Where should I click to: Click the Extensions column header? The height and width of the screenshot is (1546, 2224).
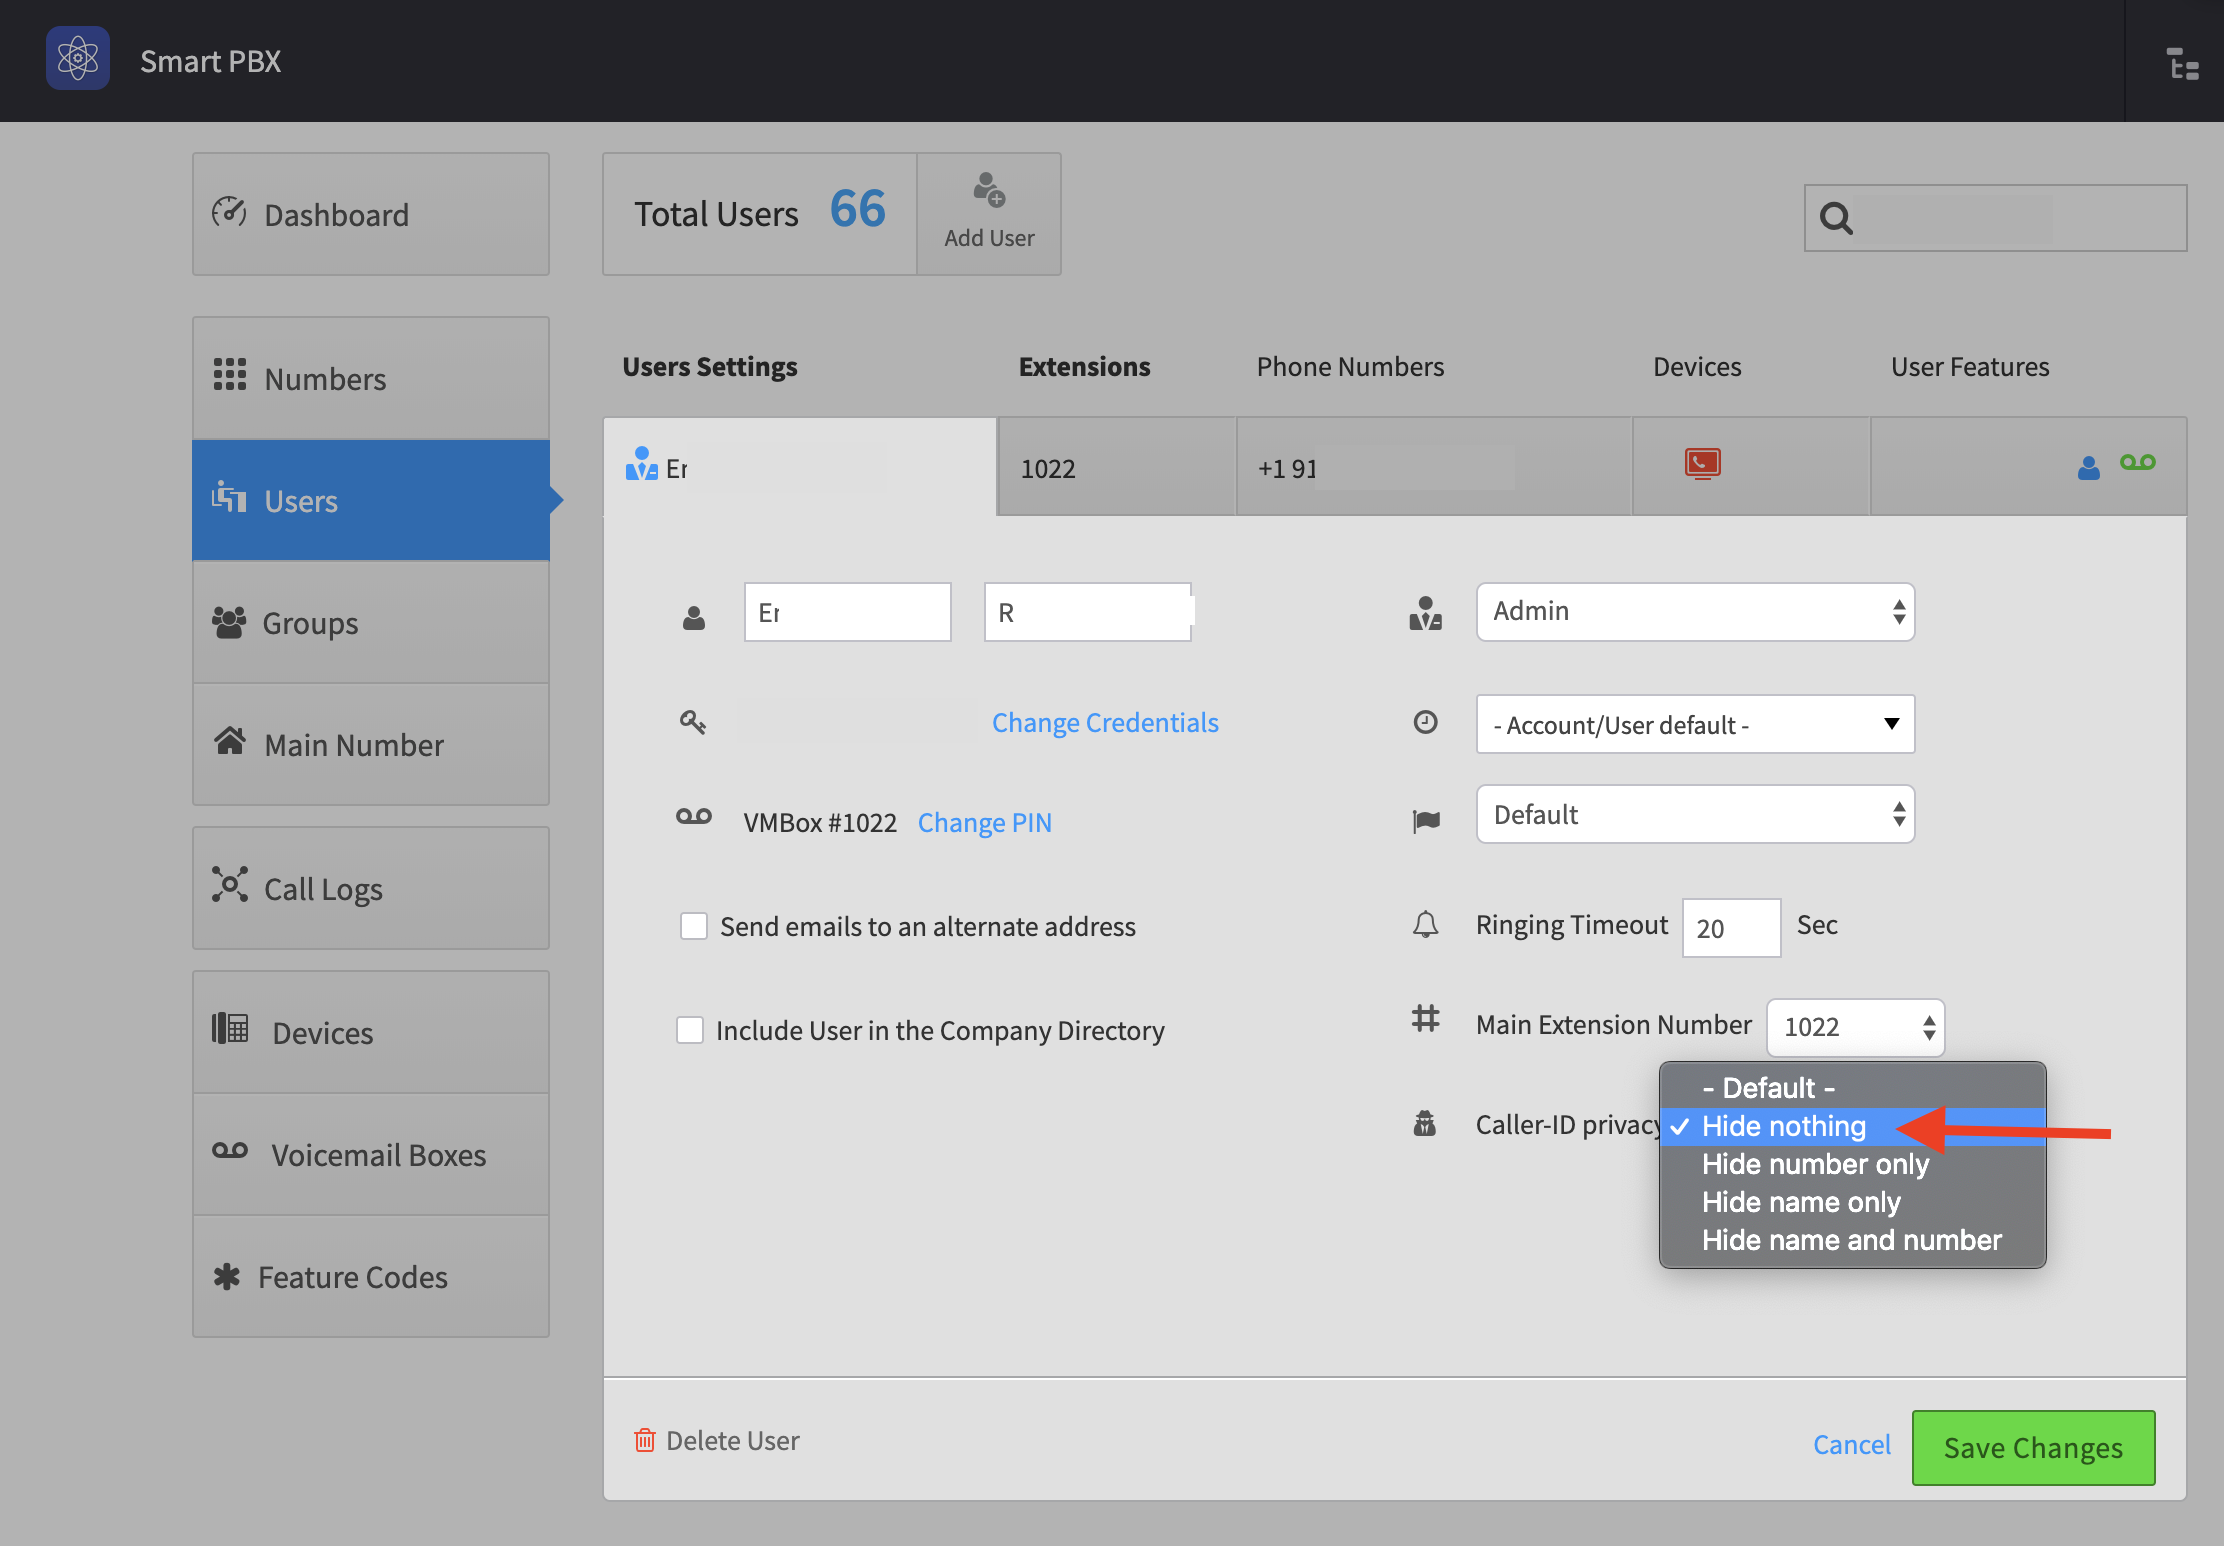pos(1084,366)
